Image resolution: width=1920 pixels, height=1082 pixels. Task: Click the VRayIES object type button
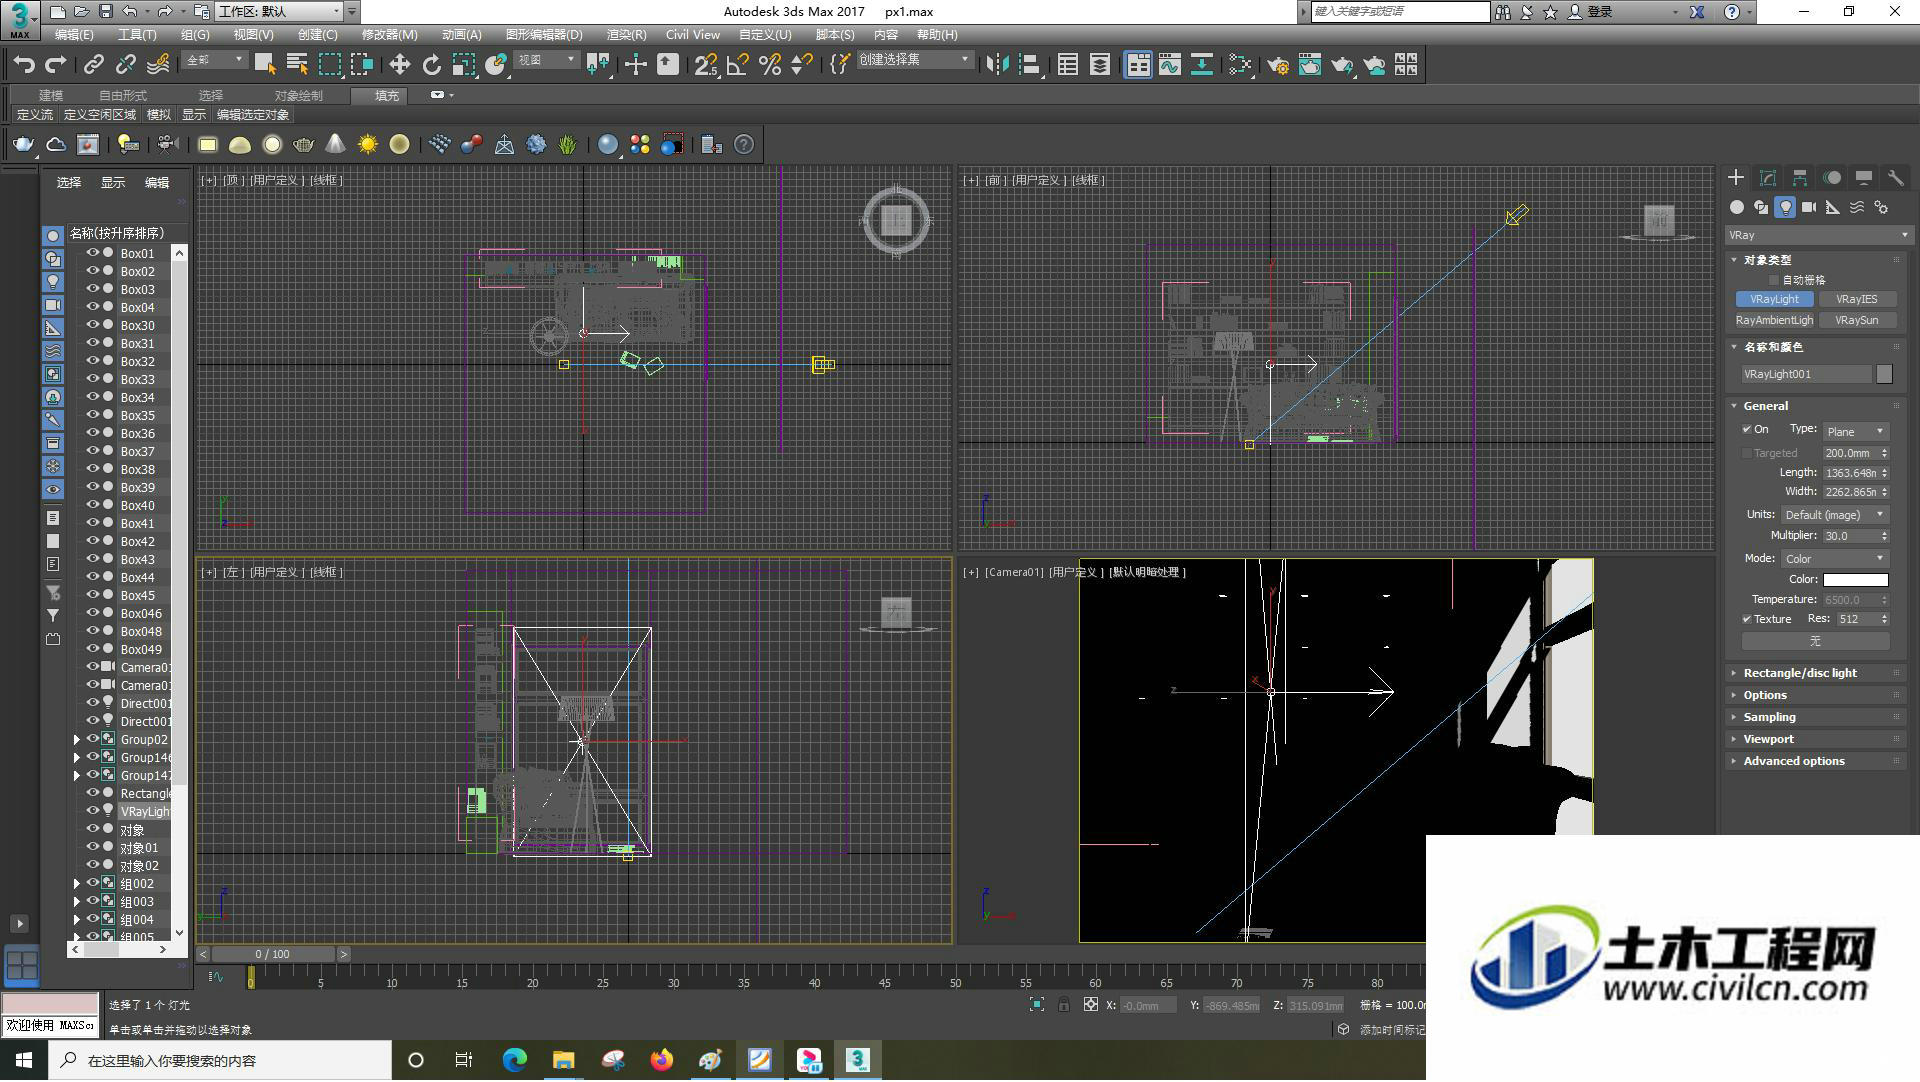[1857, 300]
